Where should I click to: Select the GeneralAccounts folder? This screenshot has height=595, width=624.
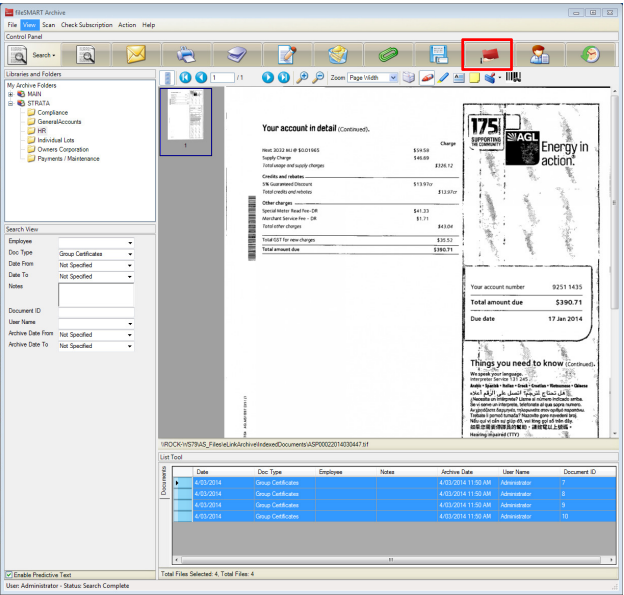pos(59,122)
